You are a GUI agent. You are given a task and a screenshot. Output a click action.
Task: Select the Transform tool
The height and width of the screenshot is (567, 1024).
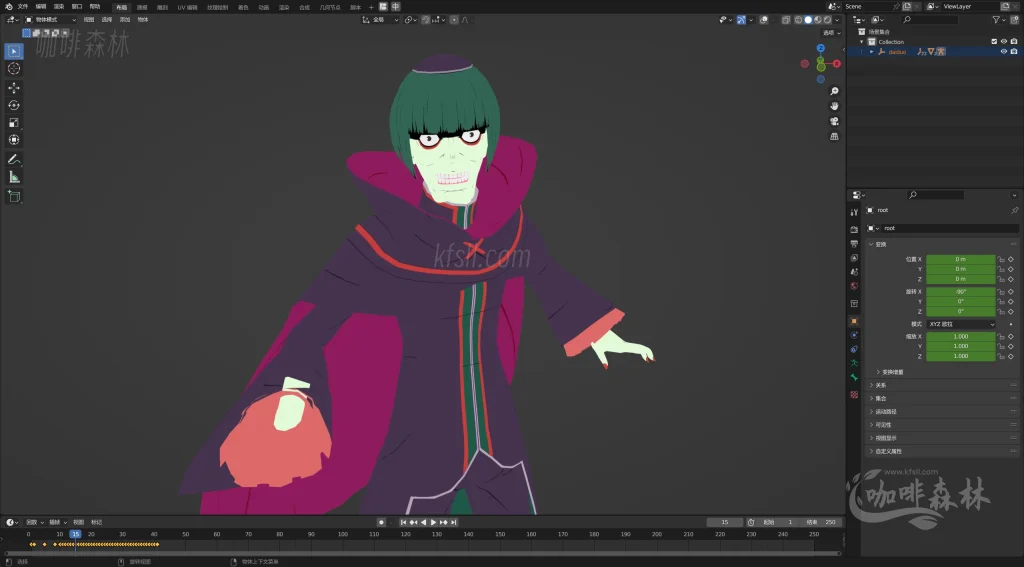(x=14, y=140)
